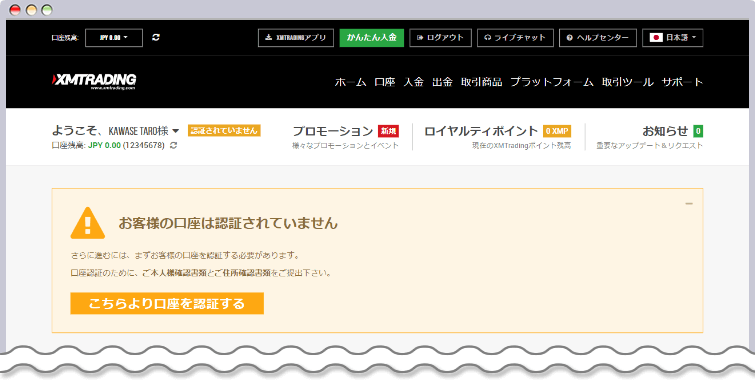Image resolution: width=755 pixels, height=380 pixels.
Task: Open ライブチャット live chat
Action: [x=515, y=38]
